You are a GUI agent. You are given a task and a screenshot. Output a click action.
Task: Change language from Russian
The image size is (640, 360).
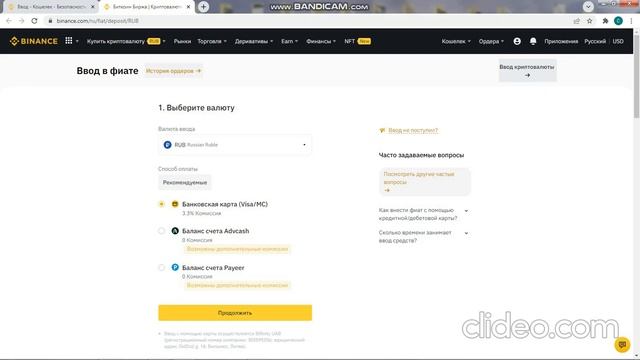click(x=595, y=41)
